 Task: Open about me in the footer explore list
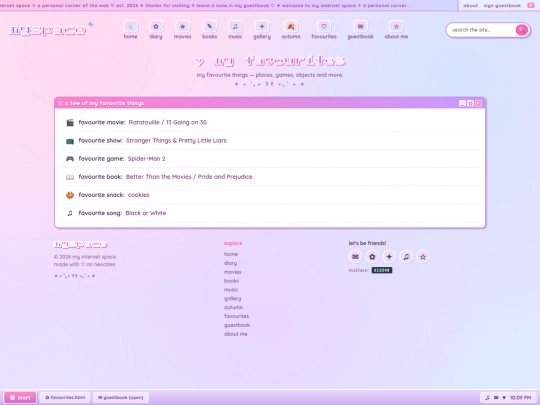(236, 334)
